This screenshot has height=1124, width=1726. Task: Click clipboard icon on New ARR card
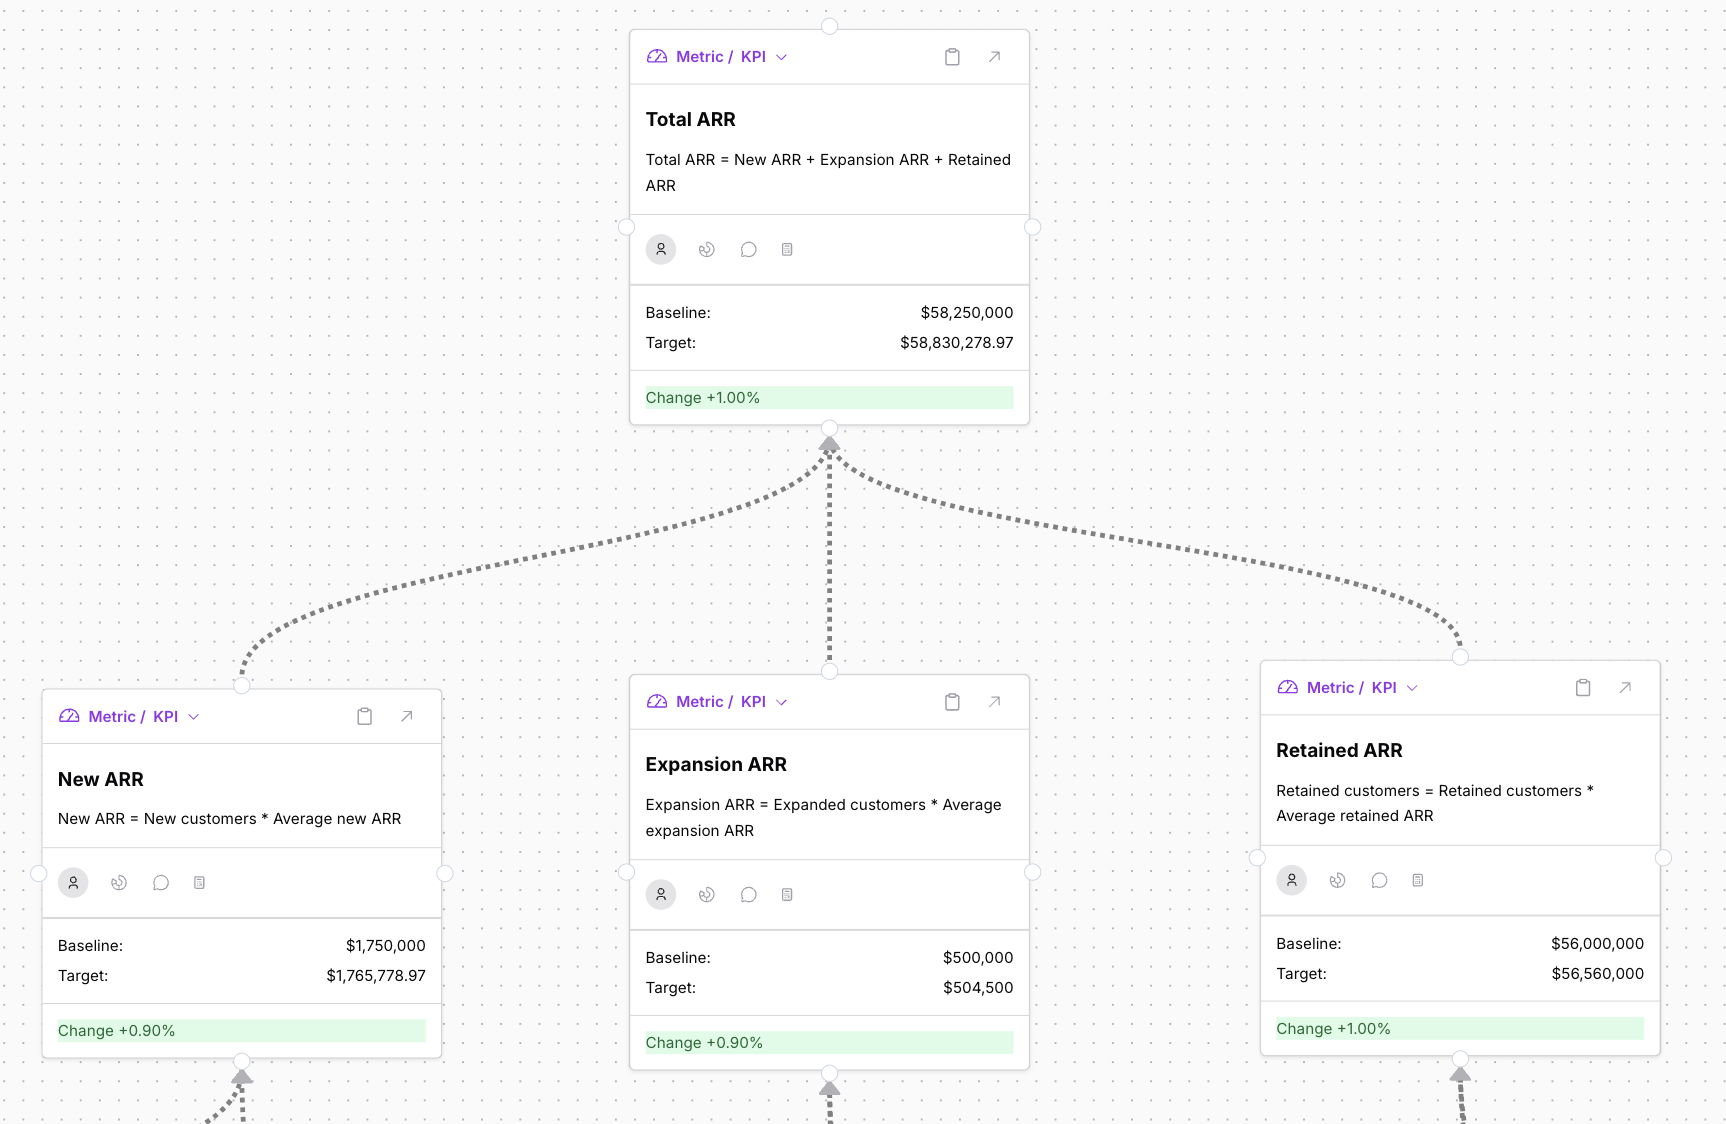(365, 717)
